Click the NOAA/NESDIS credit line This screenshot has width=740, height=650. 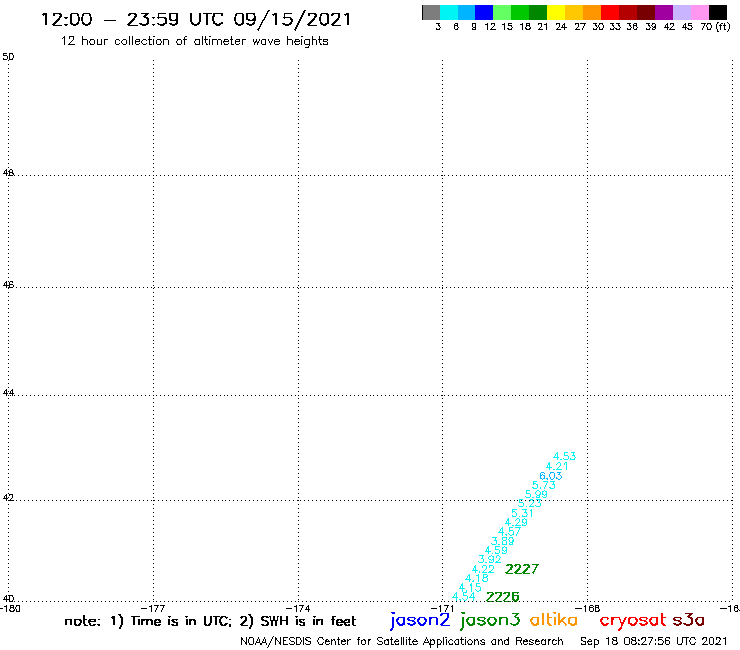pyautogui.click(x=402, y=642)
